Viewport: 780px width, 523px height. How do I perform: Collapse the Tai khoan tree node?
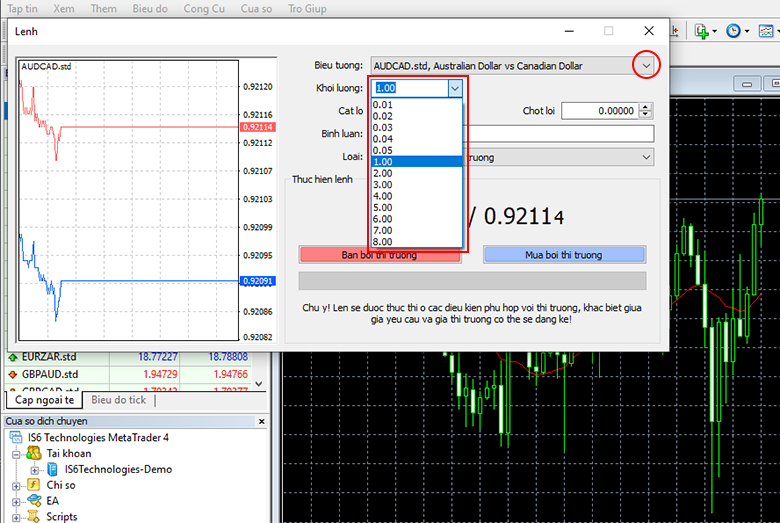[x=16, y=454]
